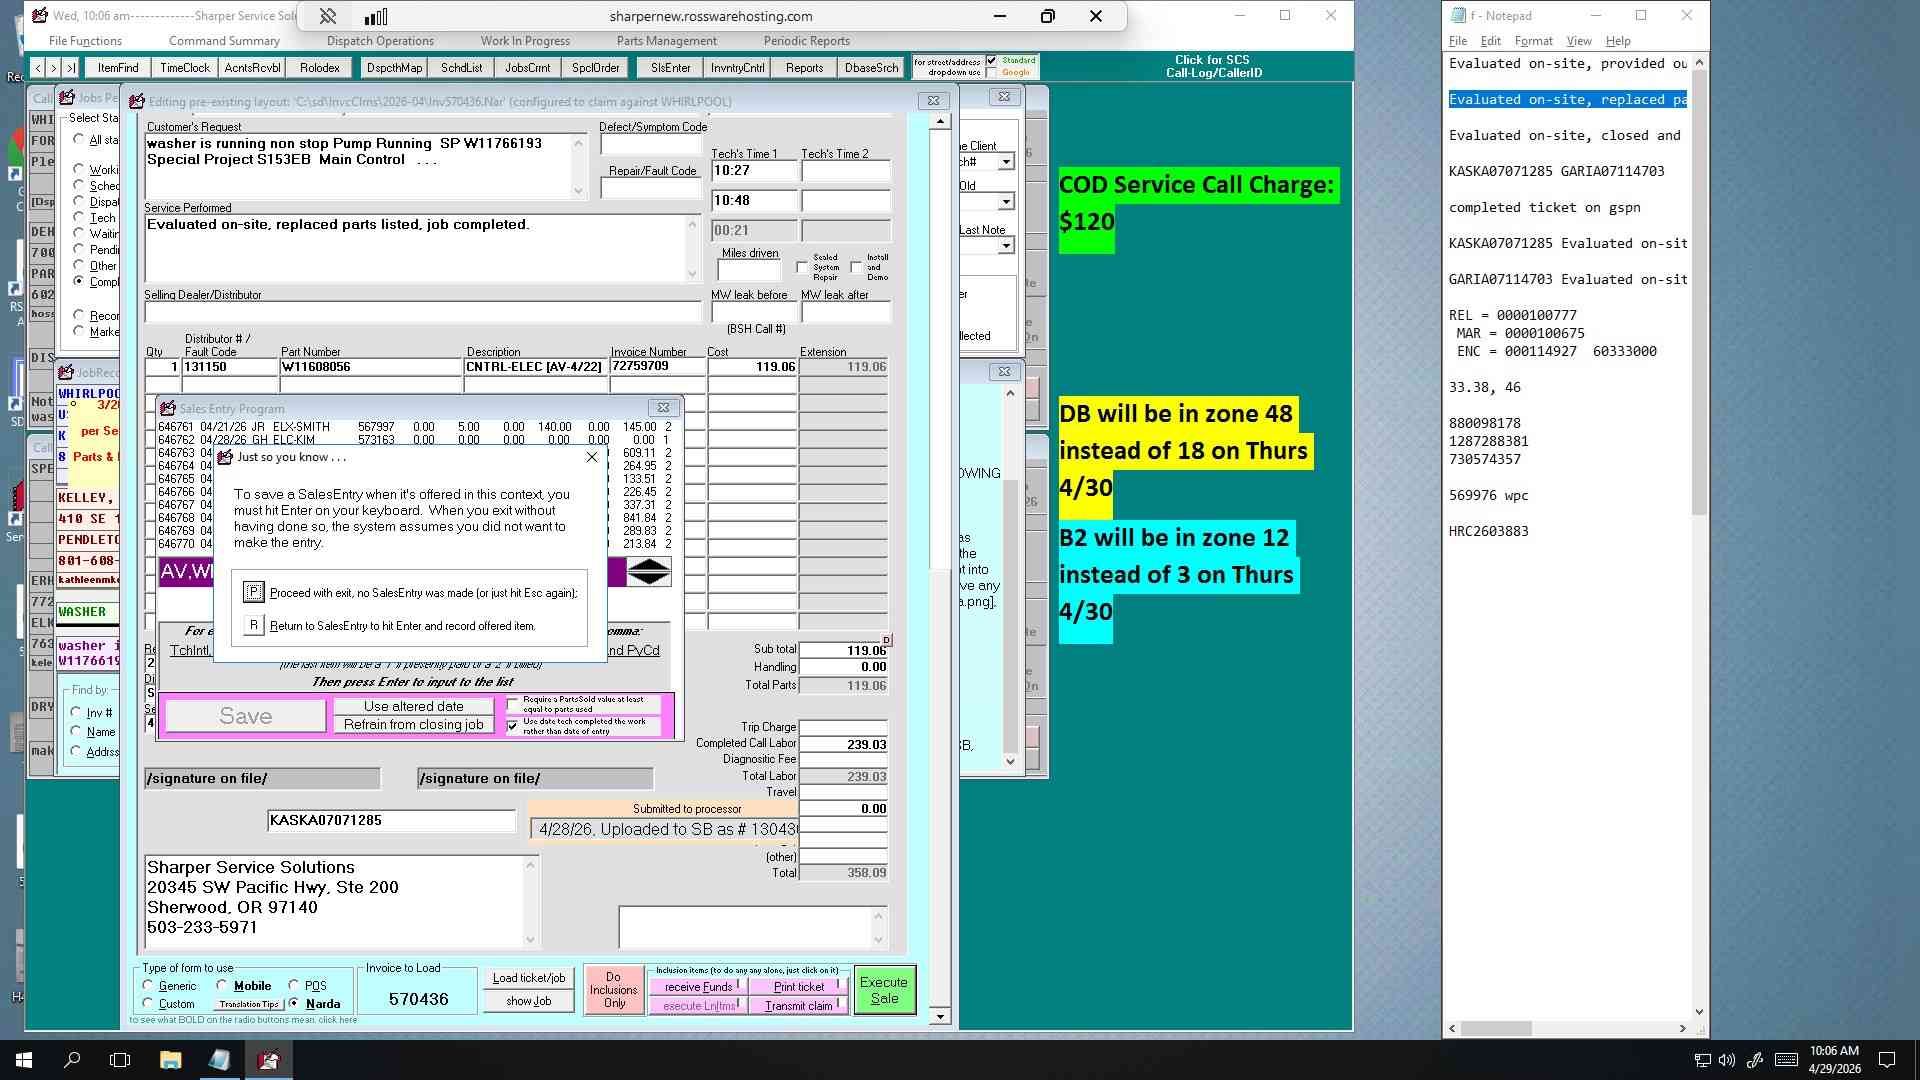Click the P proceed with exit icon
This screenshot has width=1920, height=1080.
[x=254, y=592]
